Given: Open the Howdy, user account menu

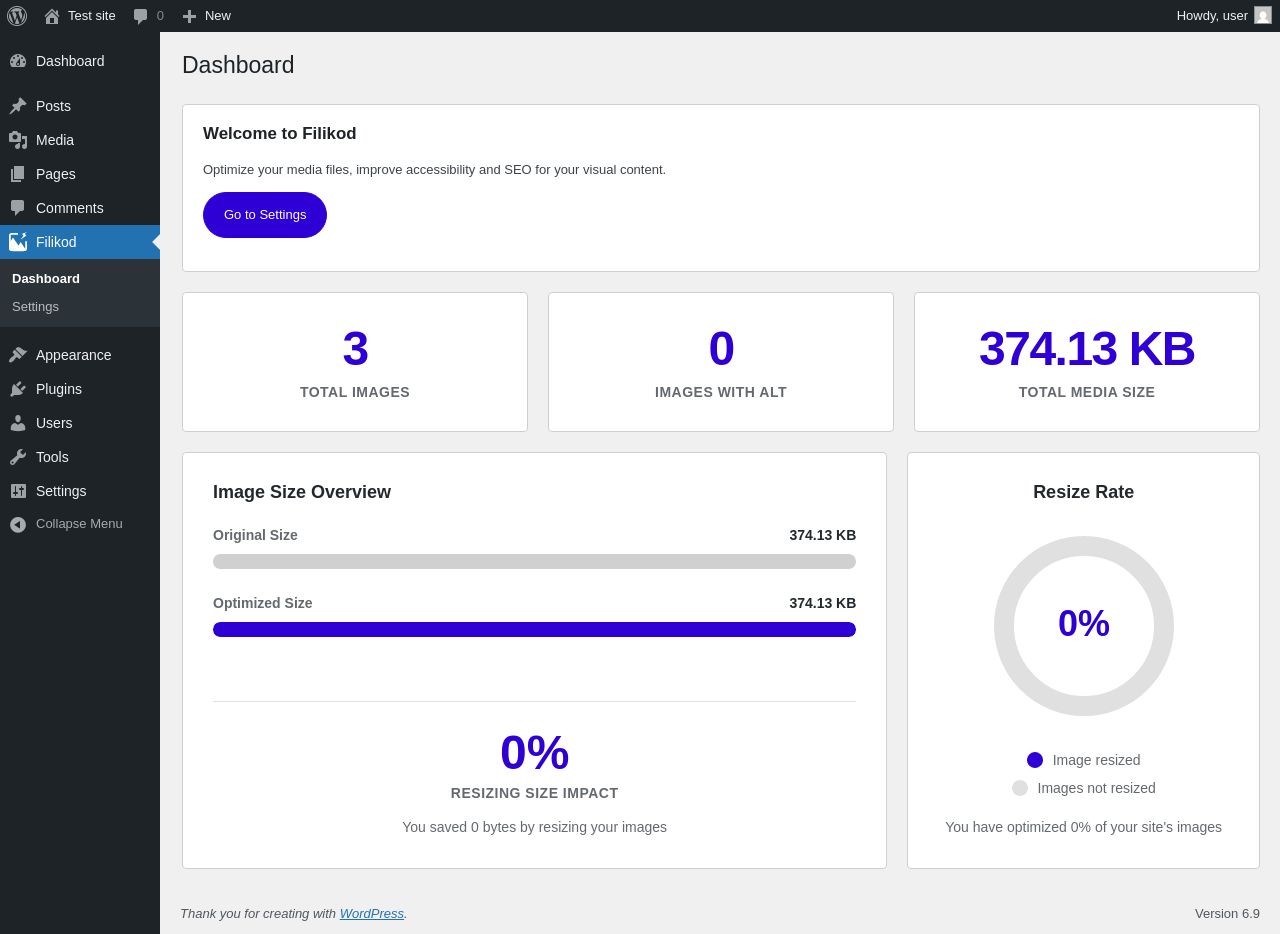Looking at the screenshot, I should pos(1211,16).
